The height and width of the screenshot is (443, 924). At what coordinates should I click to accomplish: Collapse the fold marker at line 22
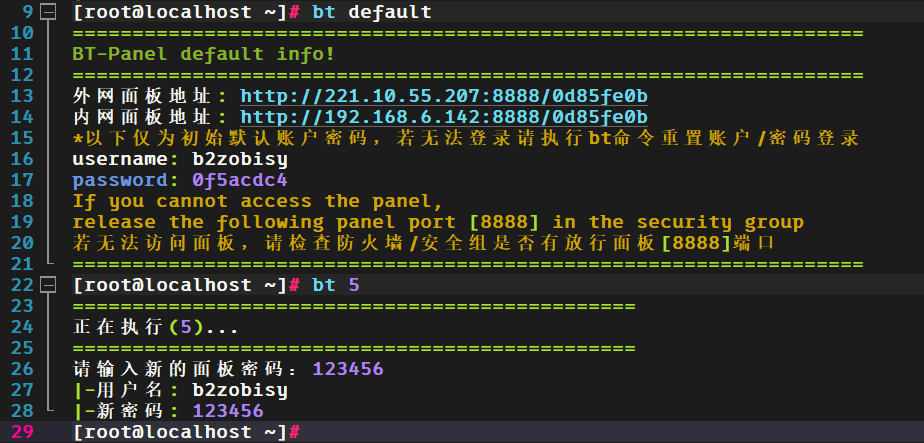(x=49, y=285)
